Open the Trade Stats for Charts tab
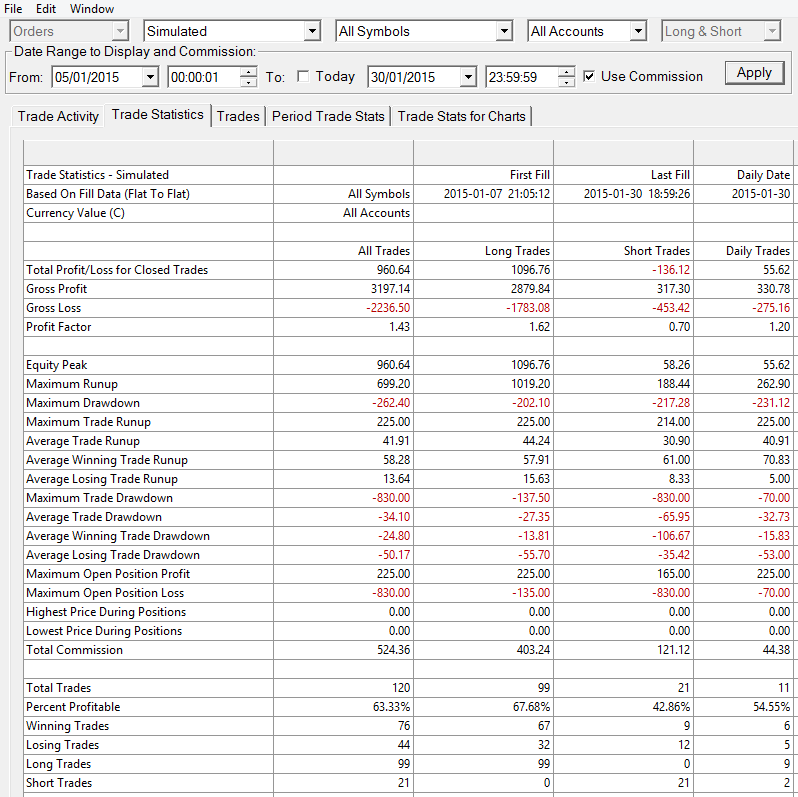 click(x=462, y=117)
